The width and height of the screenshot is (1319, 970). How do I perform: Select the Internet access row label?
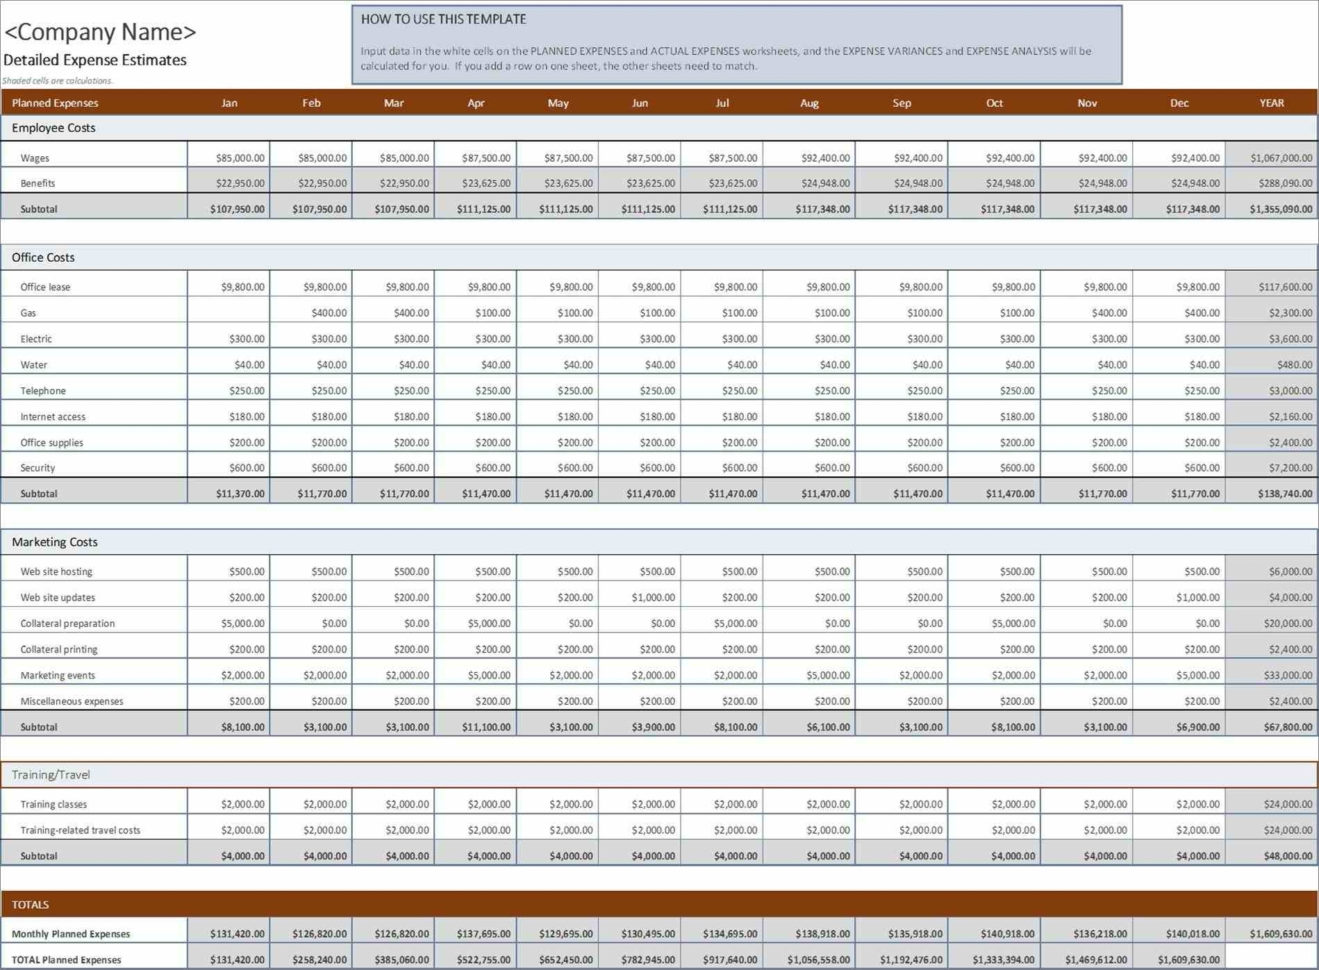point(52,416)
